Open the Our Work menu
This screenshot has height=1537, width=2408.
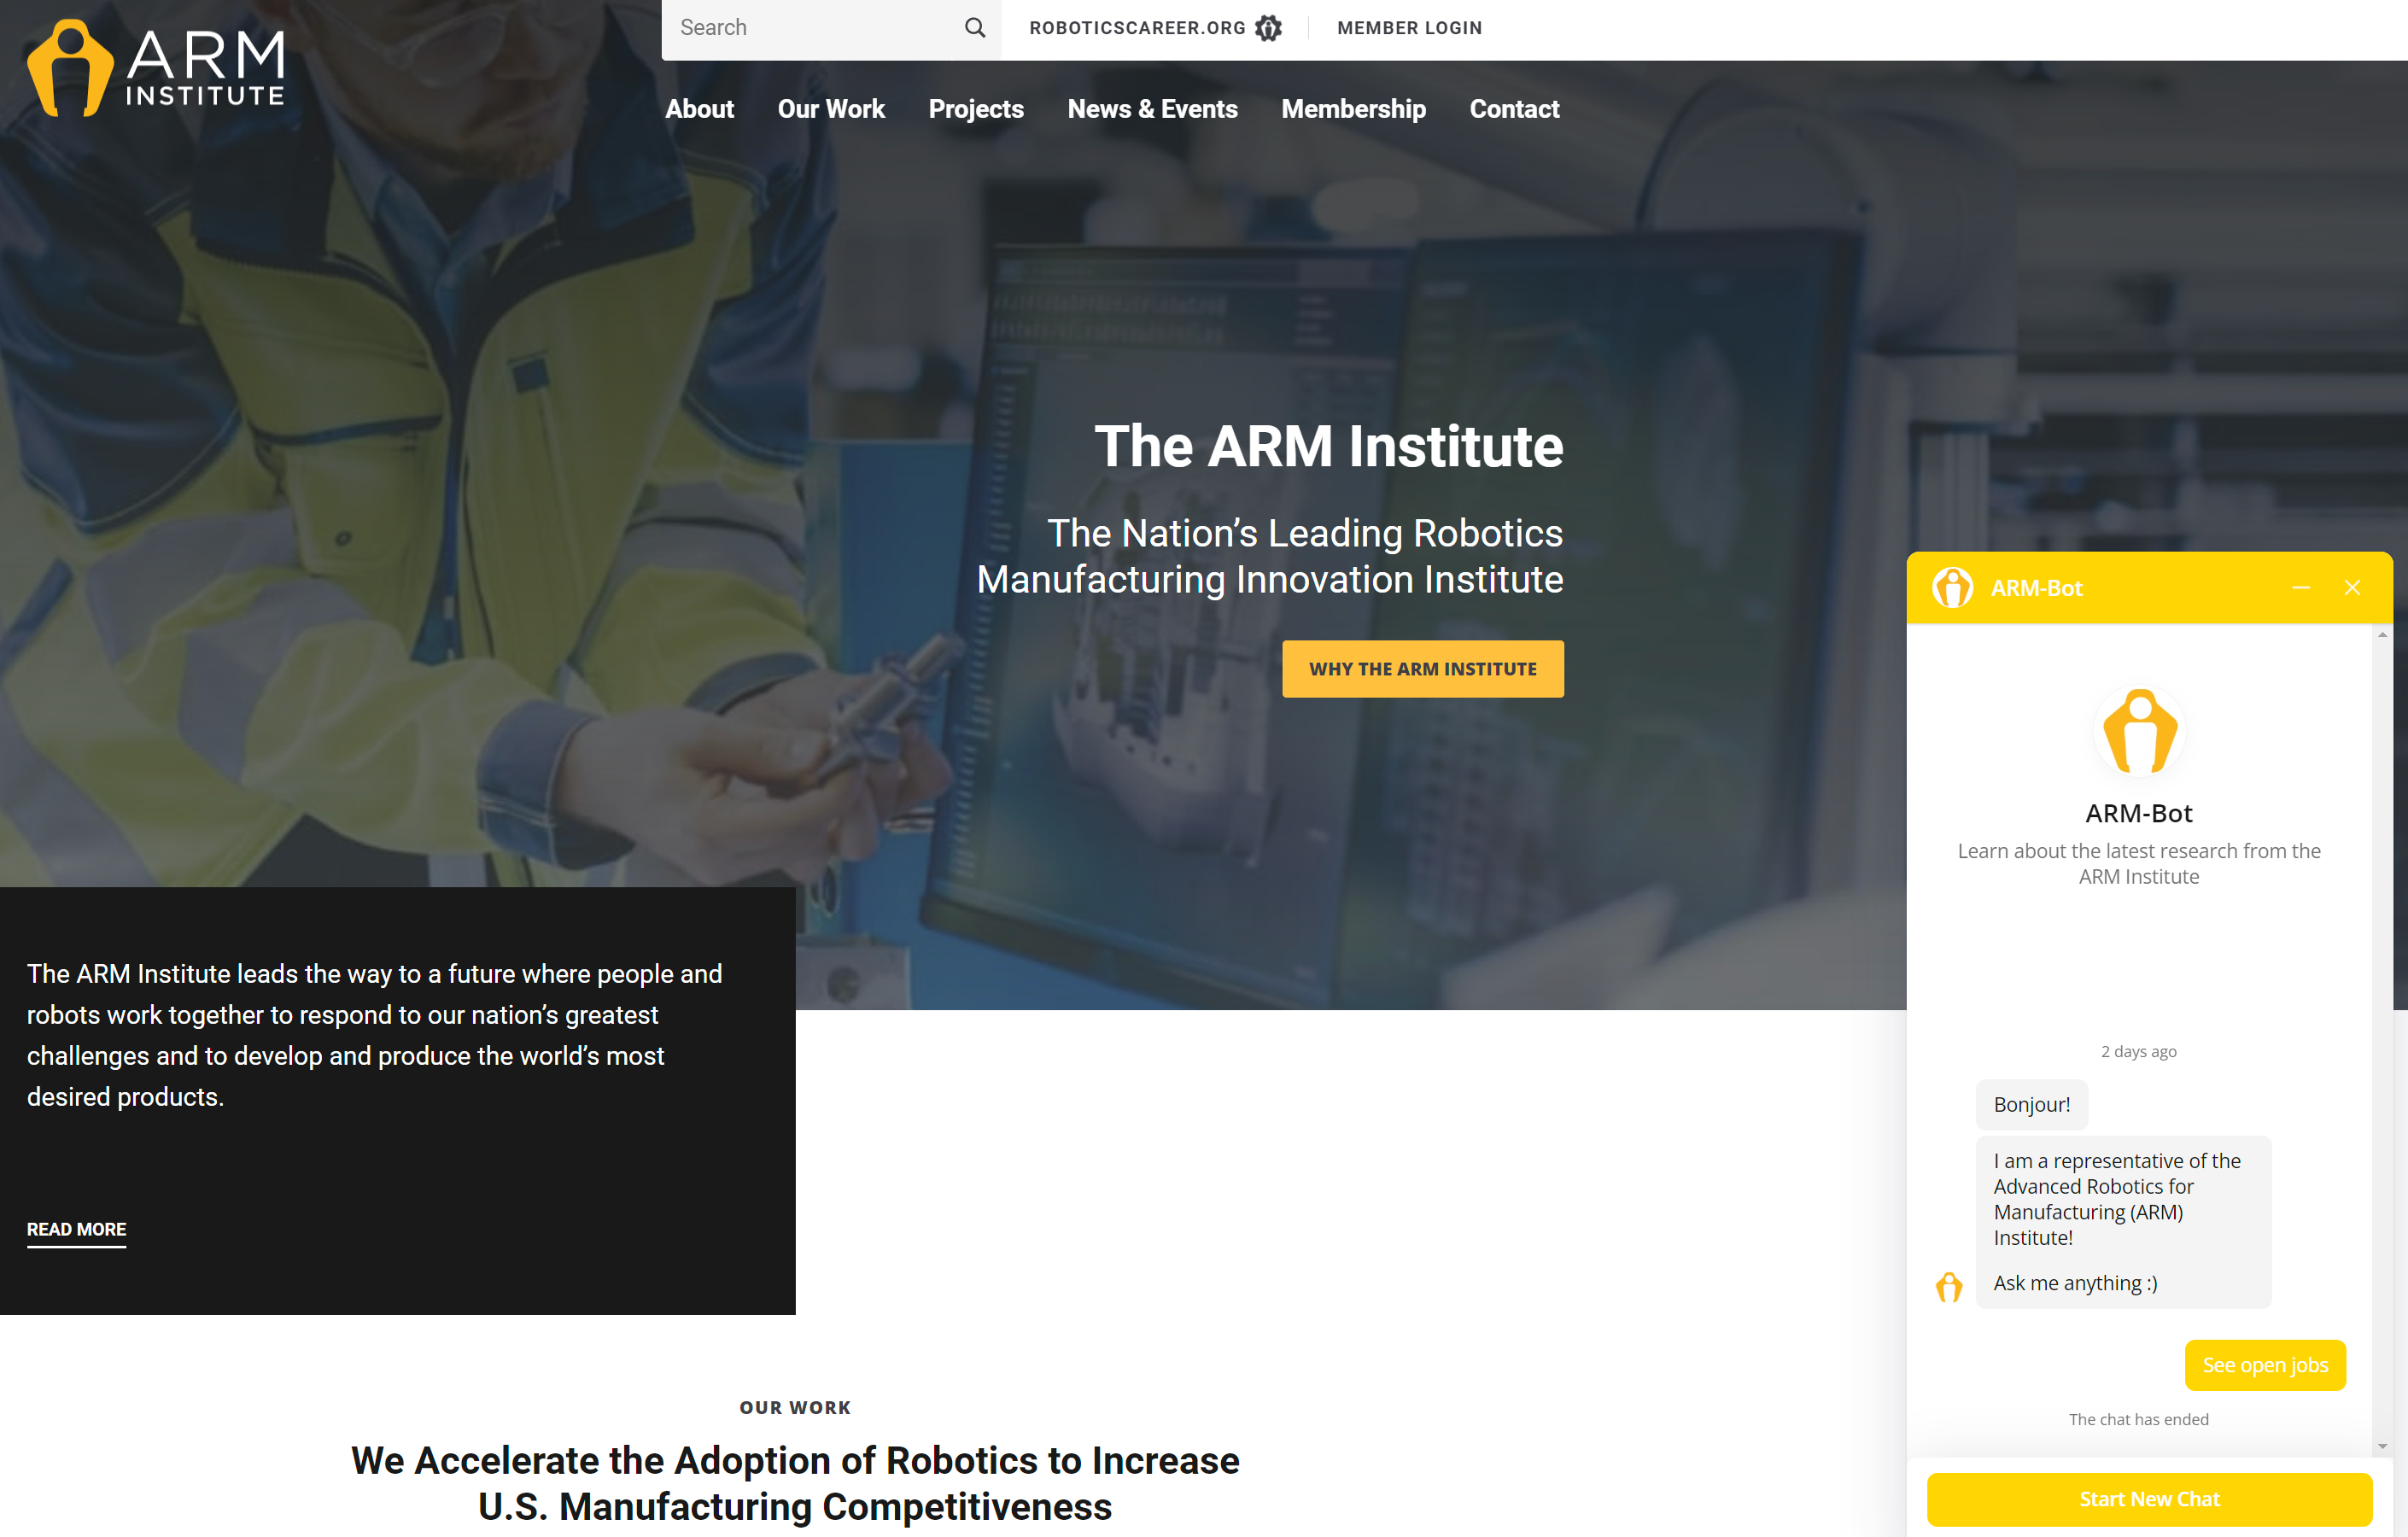point(831,109)
